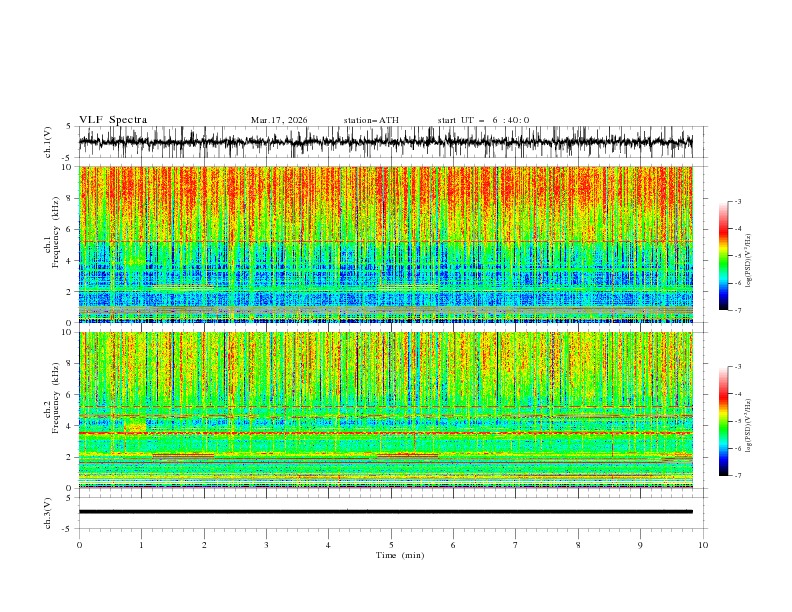Click the "8" kHz tick of ch.1 spectrogram

click(x=69, y=198)
